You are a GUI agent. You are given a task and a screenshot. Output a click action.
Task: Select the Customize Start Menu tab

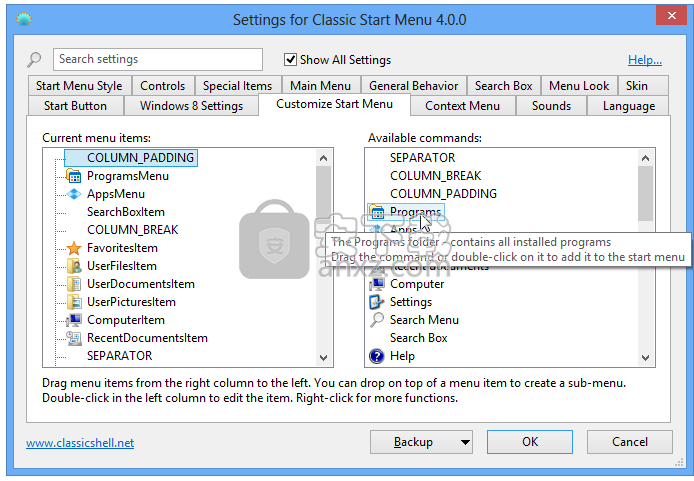pyautogui.click(x=335, y=104)
